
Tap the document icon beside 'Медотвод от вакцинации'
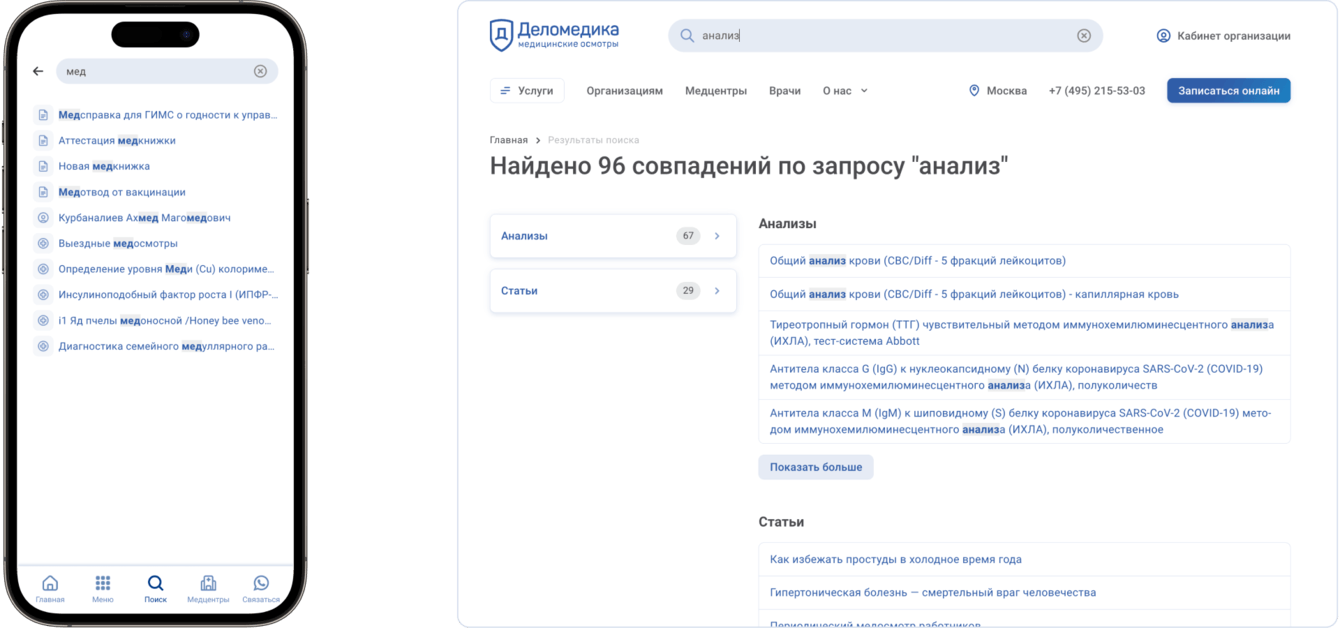(43, 192)
